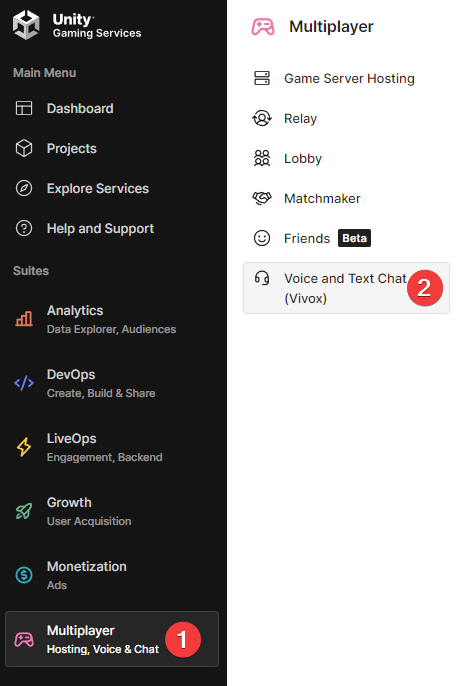Click the 'Ads' subtitle under Monetization
The image size is (461, 686).
[57, 585]
